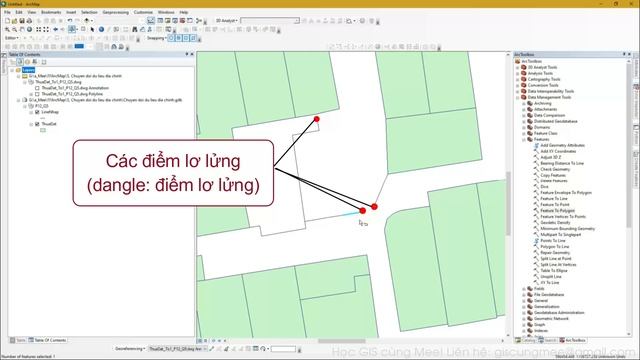The image size is (640, 360).
Task: Click the map view vertical scrollbar
Action: 508,194
